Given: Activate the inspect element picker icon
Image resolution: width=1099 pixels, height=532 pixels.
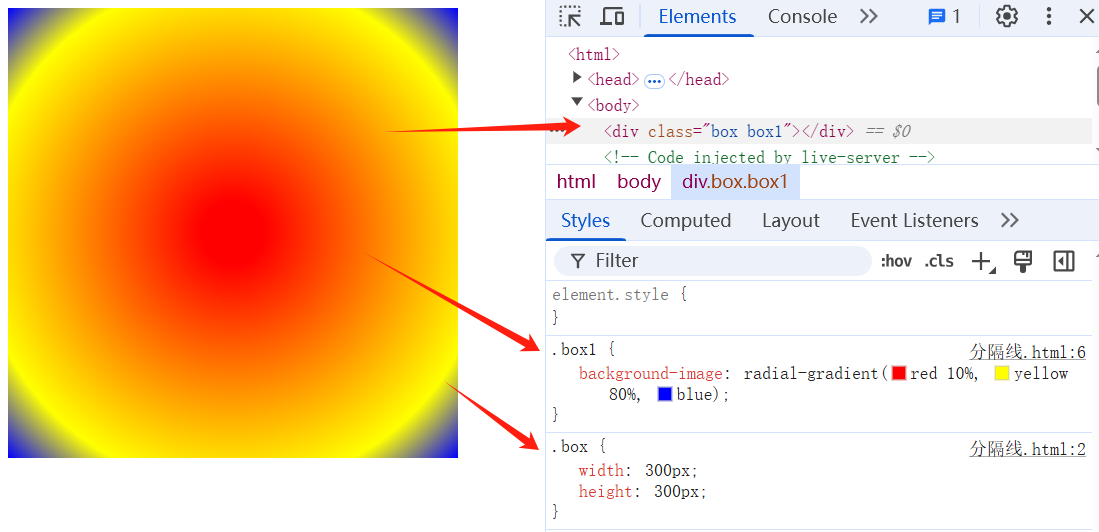Looking at the screenshot, I should pos(570,16).
